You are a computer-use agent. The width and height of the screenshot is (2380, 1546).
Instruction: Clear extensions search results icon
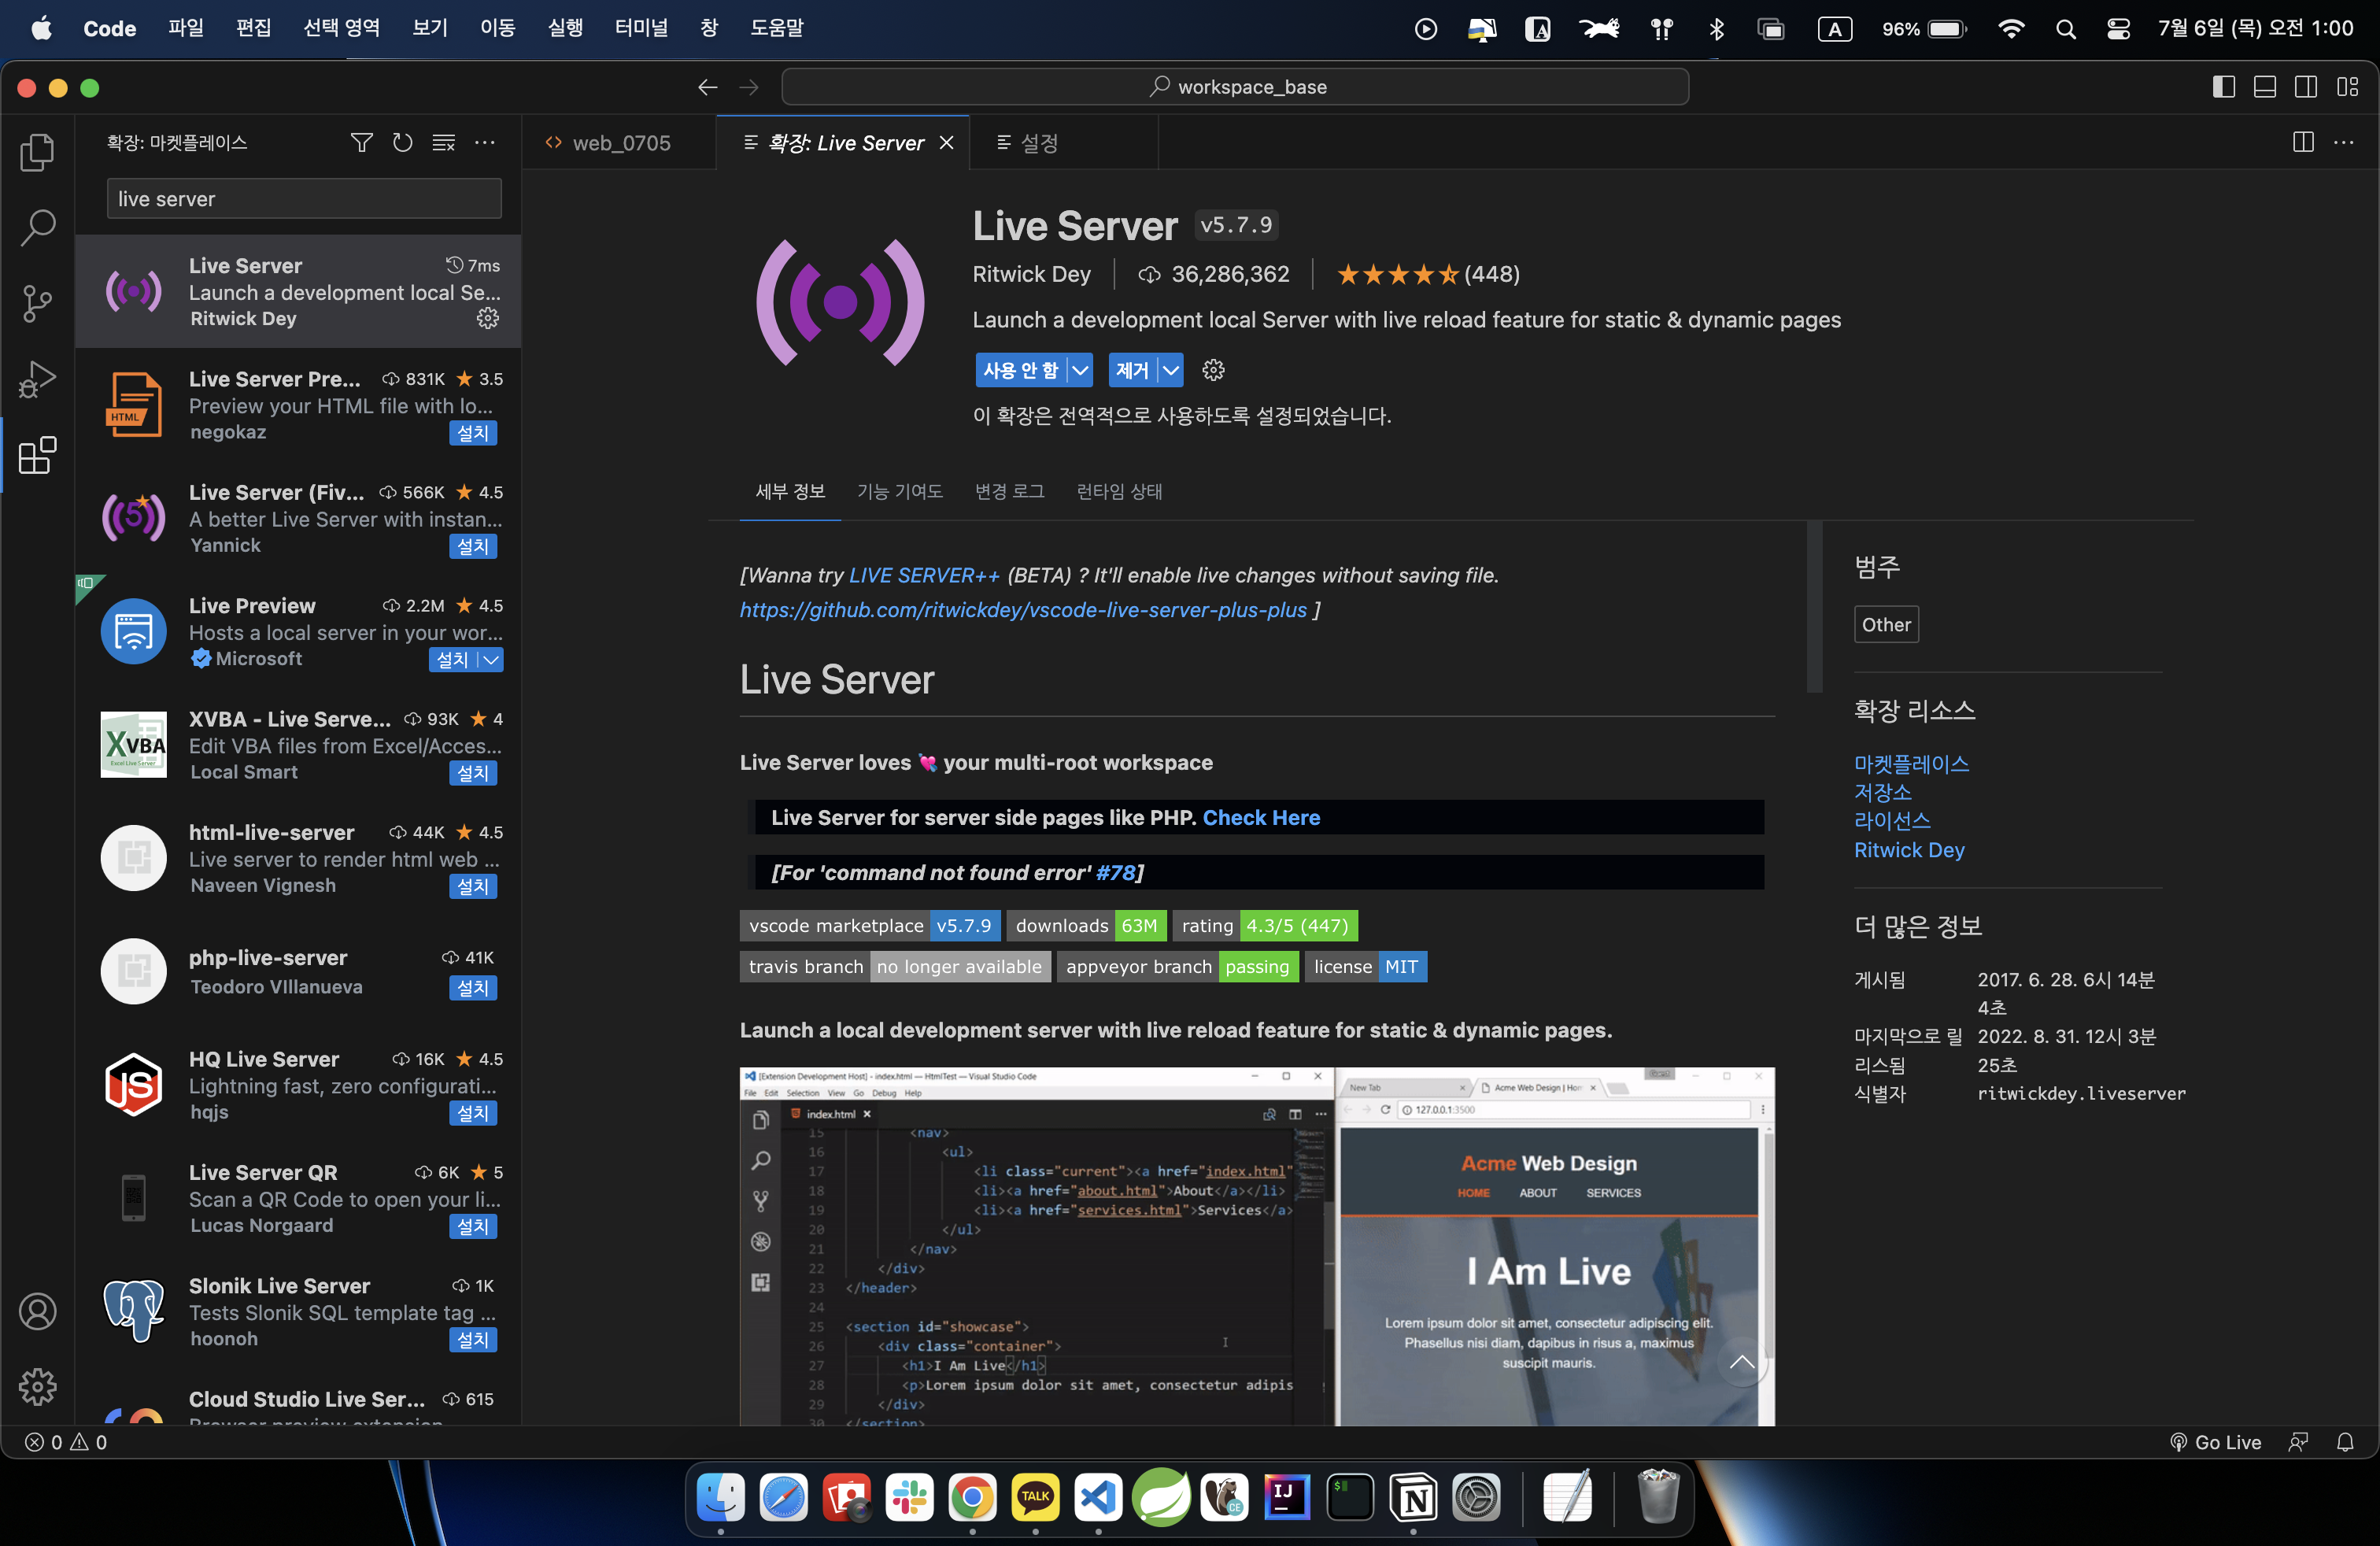[443, 143]
